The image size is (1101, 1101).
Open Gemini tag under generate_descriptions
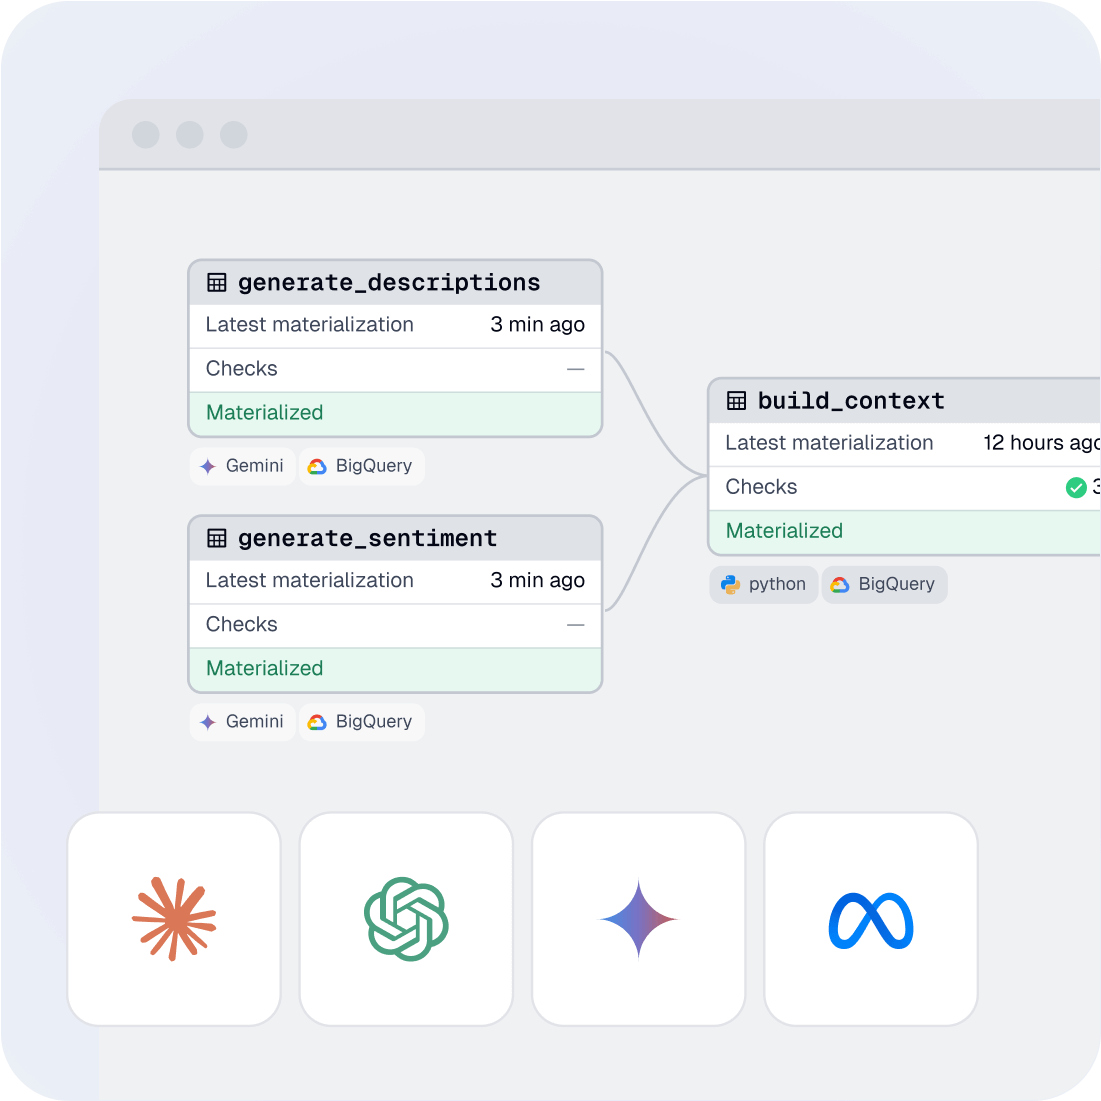click(x=242, y=466)
